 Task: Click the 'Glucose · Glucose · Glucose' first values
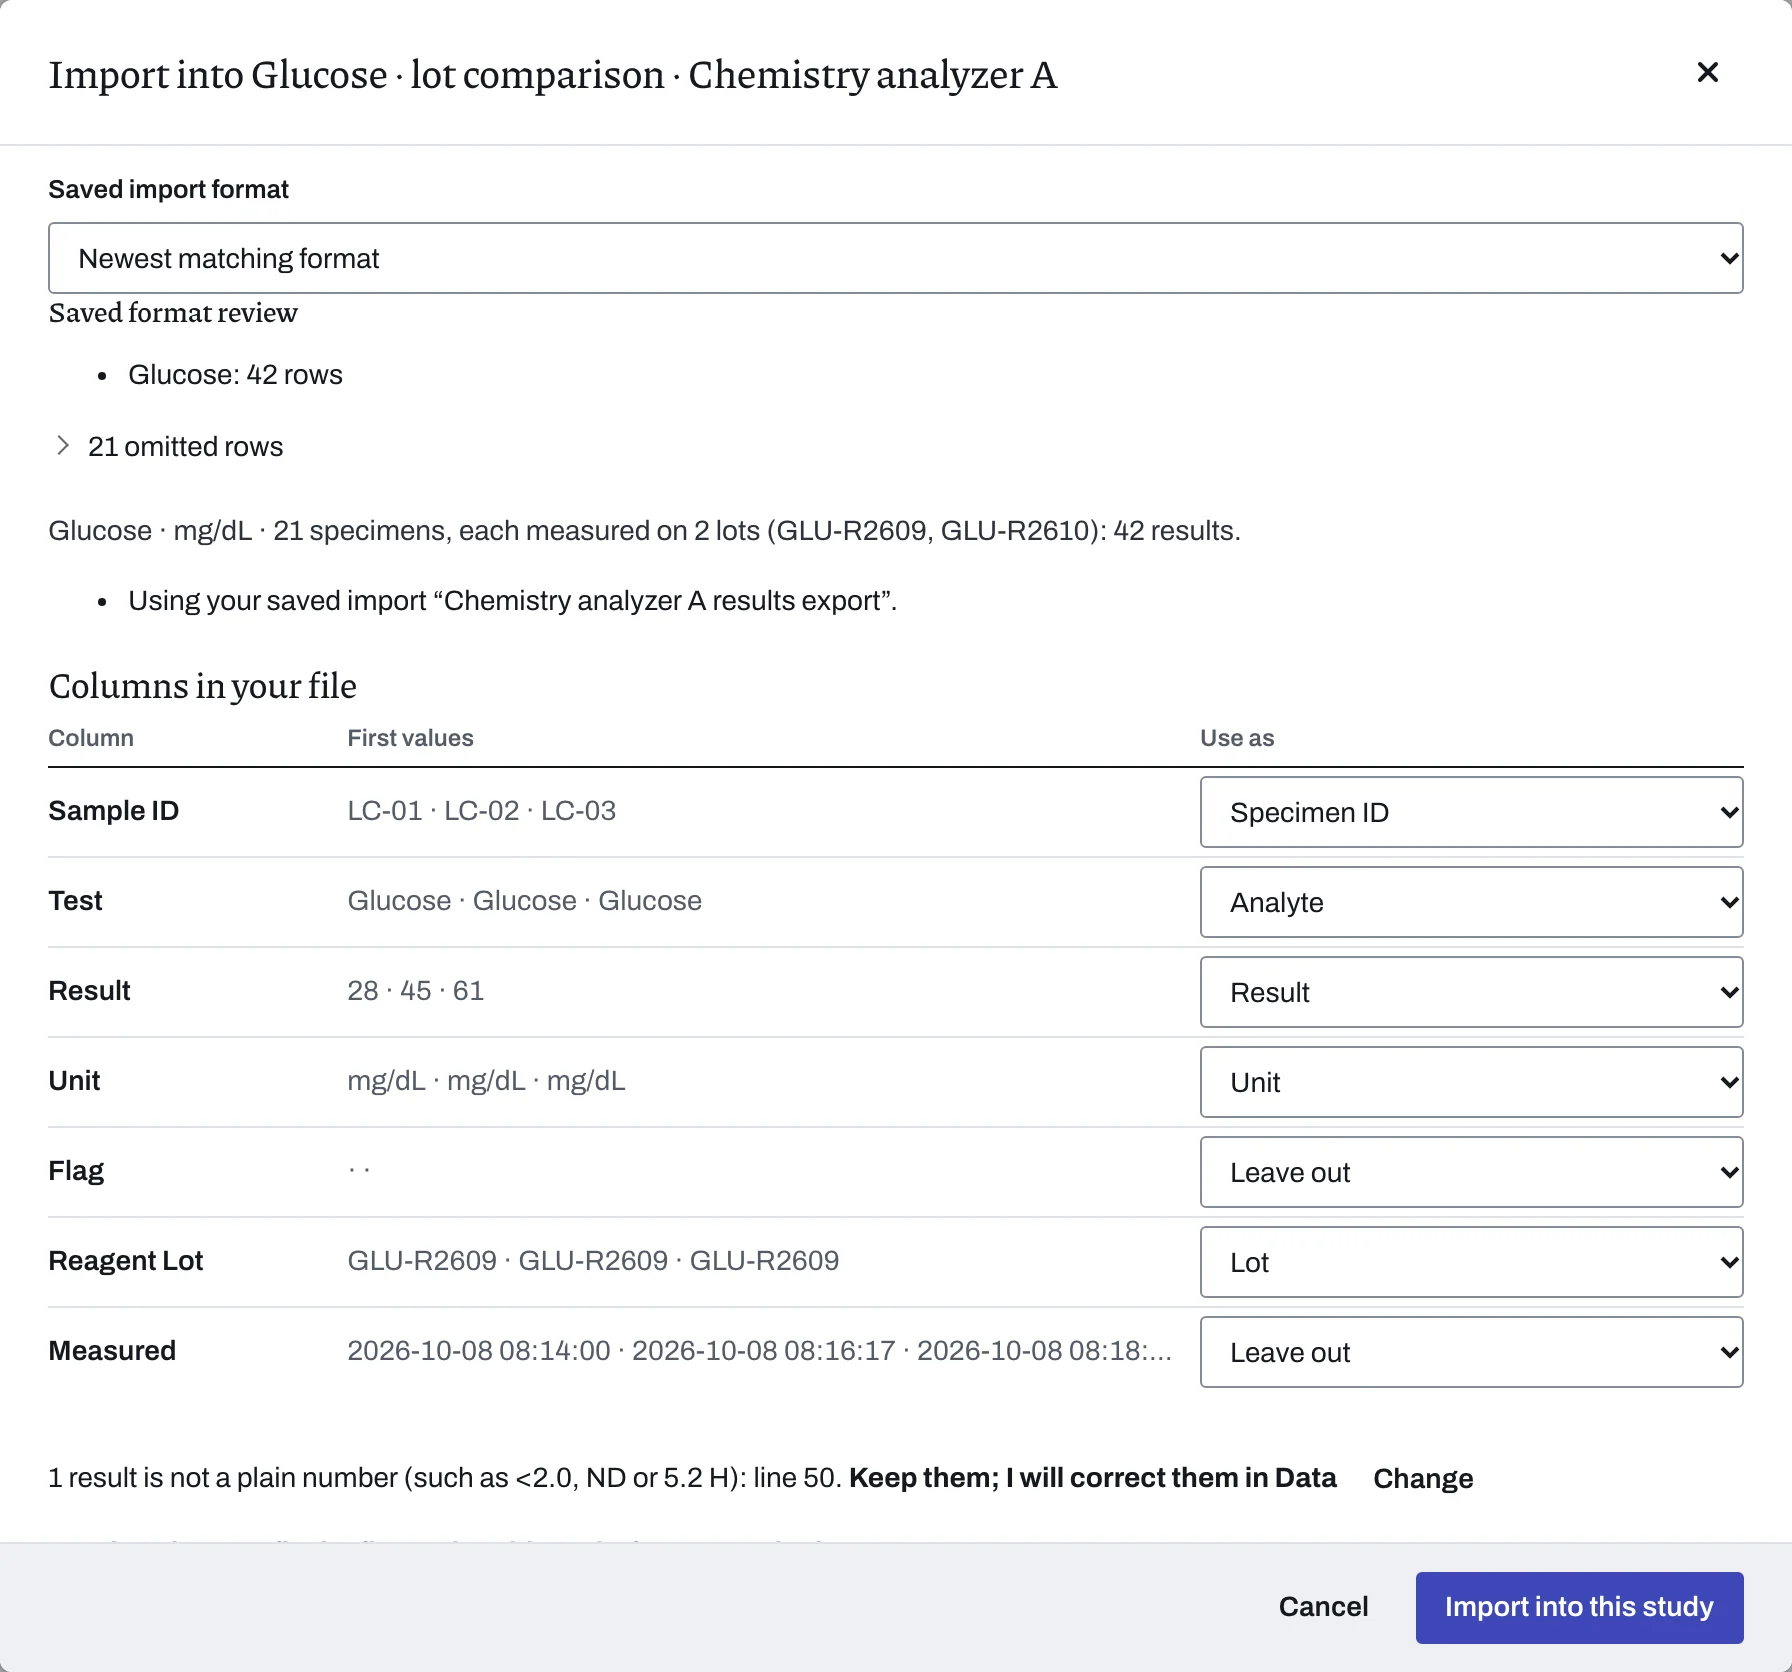[524, 901]
